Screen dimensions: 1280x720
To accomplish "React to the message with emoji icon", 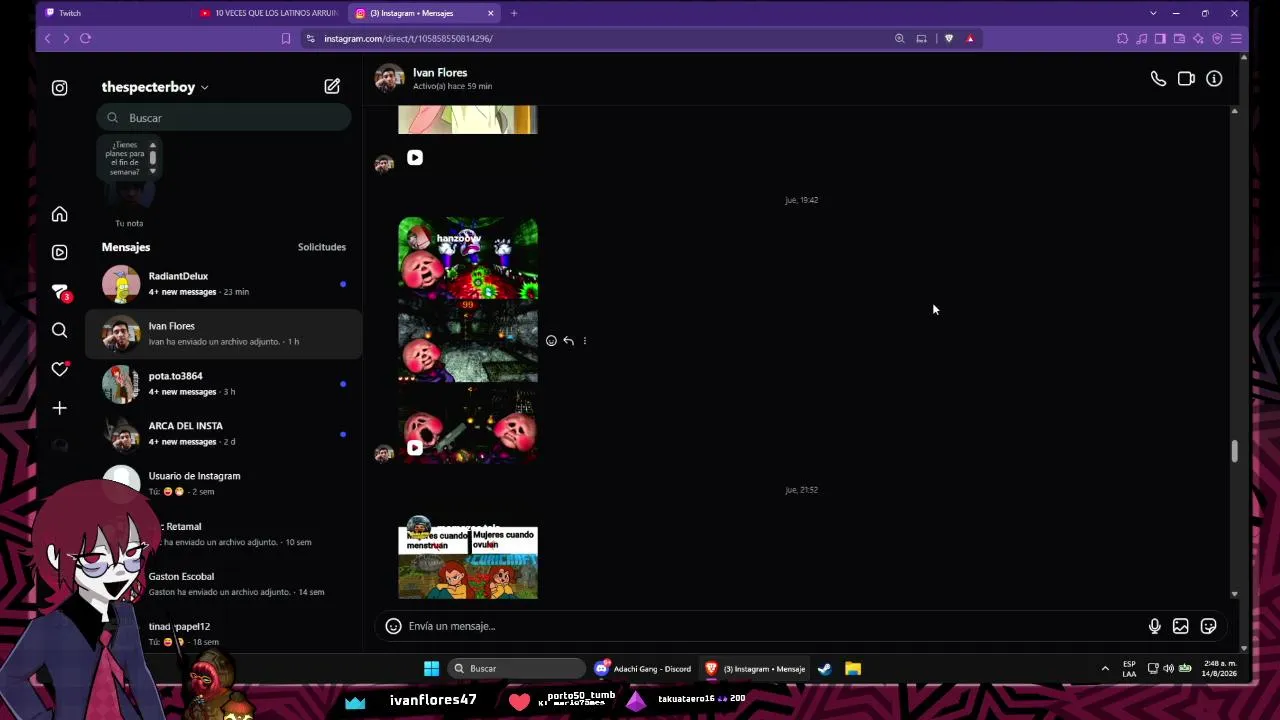I will pyautogui.click(x=551, y=341).
